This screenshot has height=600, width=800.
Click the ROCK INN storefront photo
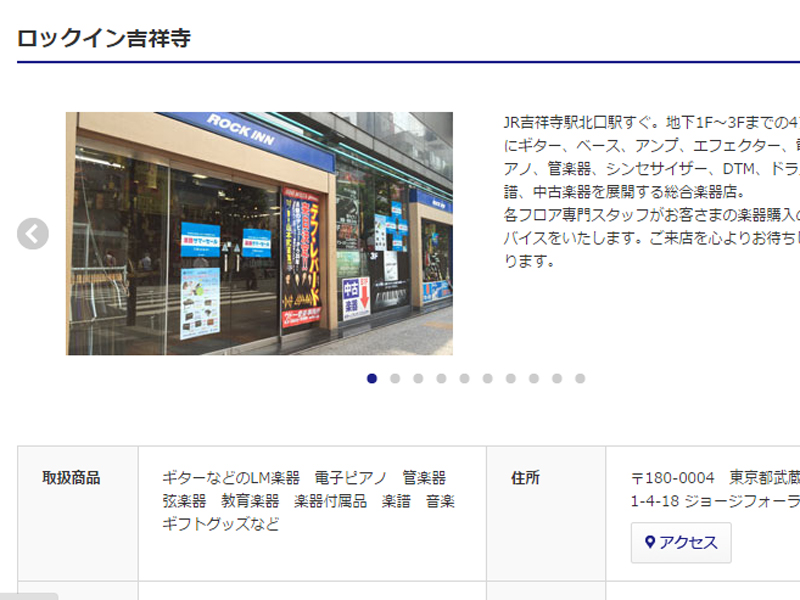(259, 233)
